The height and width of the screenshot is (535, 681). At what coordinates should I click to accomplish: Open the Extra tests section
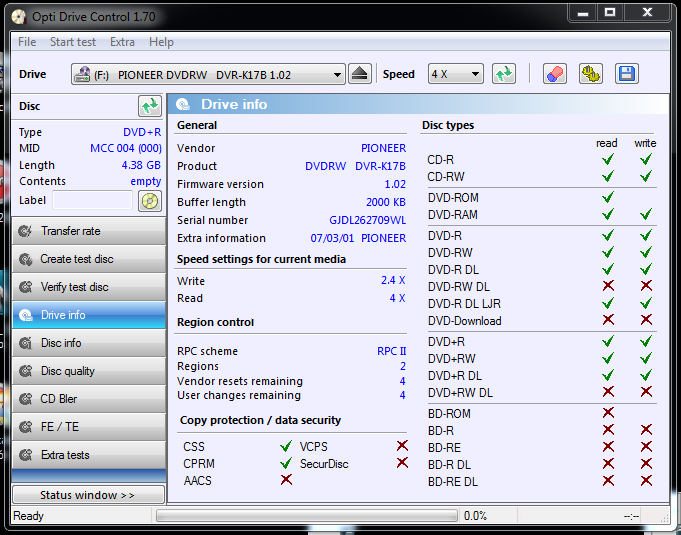click(89, 455)
